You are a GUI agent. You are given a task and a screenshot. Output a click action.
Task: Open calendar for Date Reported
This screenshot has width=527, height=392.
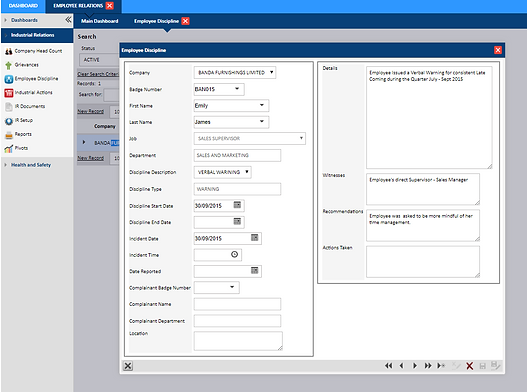pos(255,271)
